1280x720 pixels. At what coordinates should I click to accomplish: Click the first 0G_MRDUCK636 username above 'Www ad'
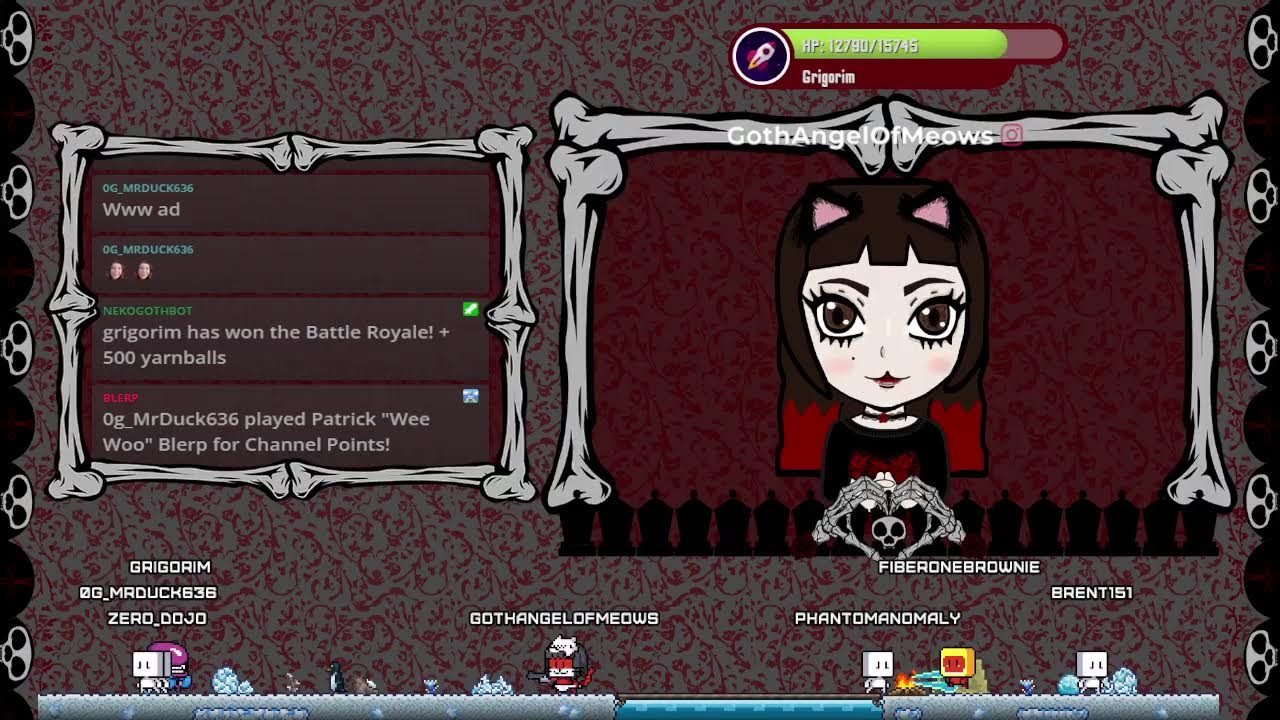(x=148, y=188)
